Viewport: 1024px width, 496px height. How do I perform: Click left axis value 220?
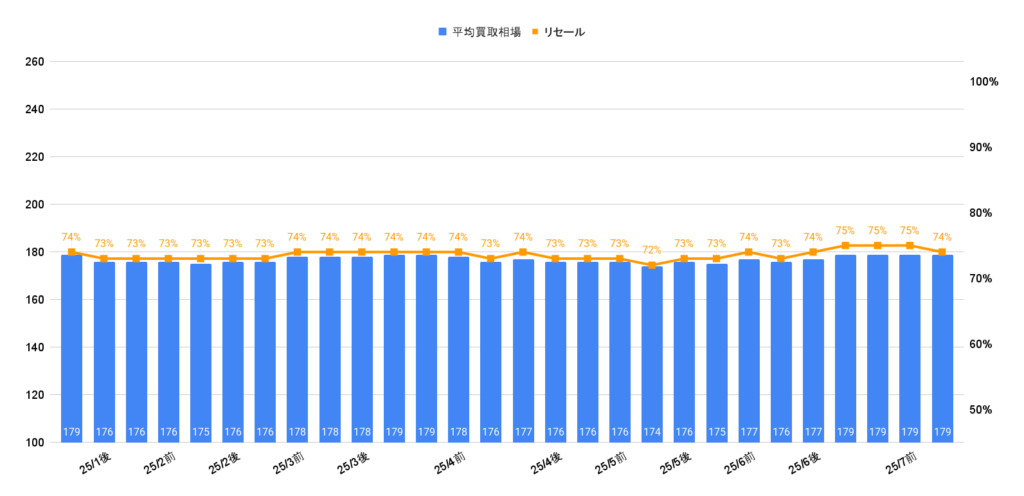pos(35,157)
